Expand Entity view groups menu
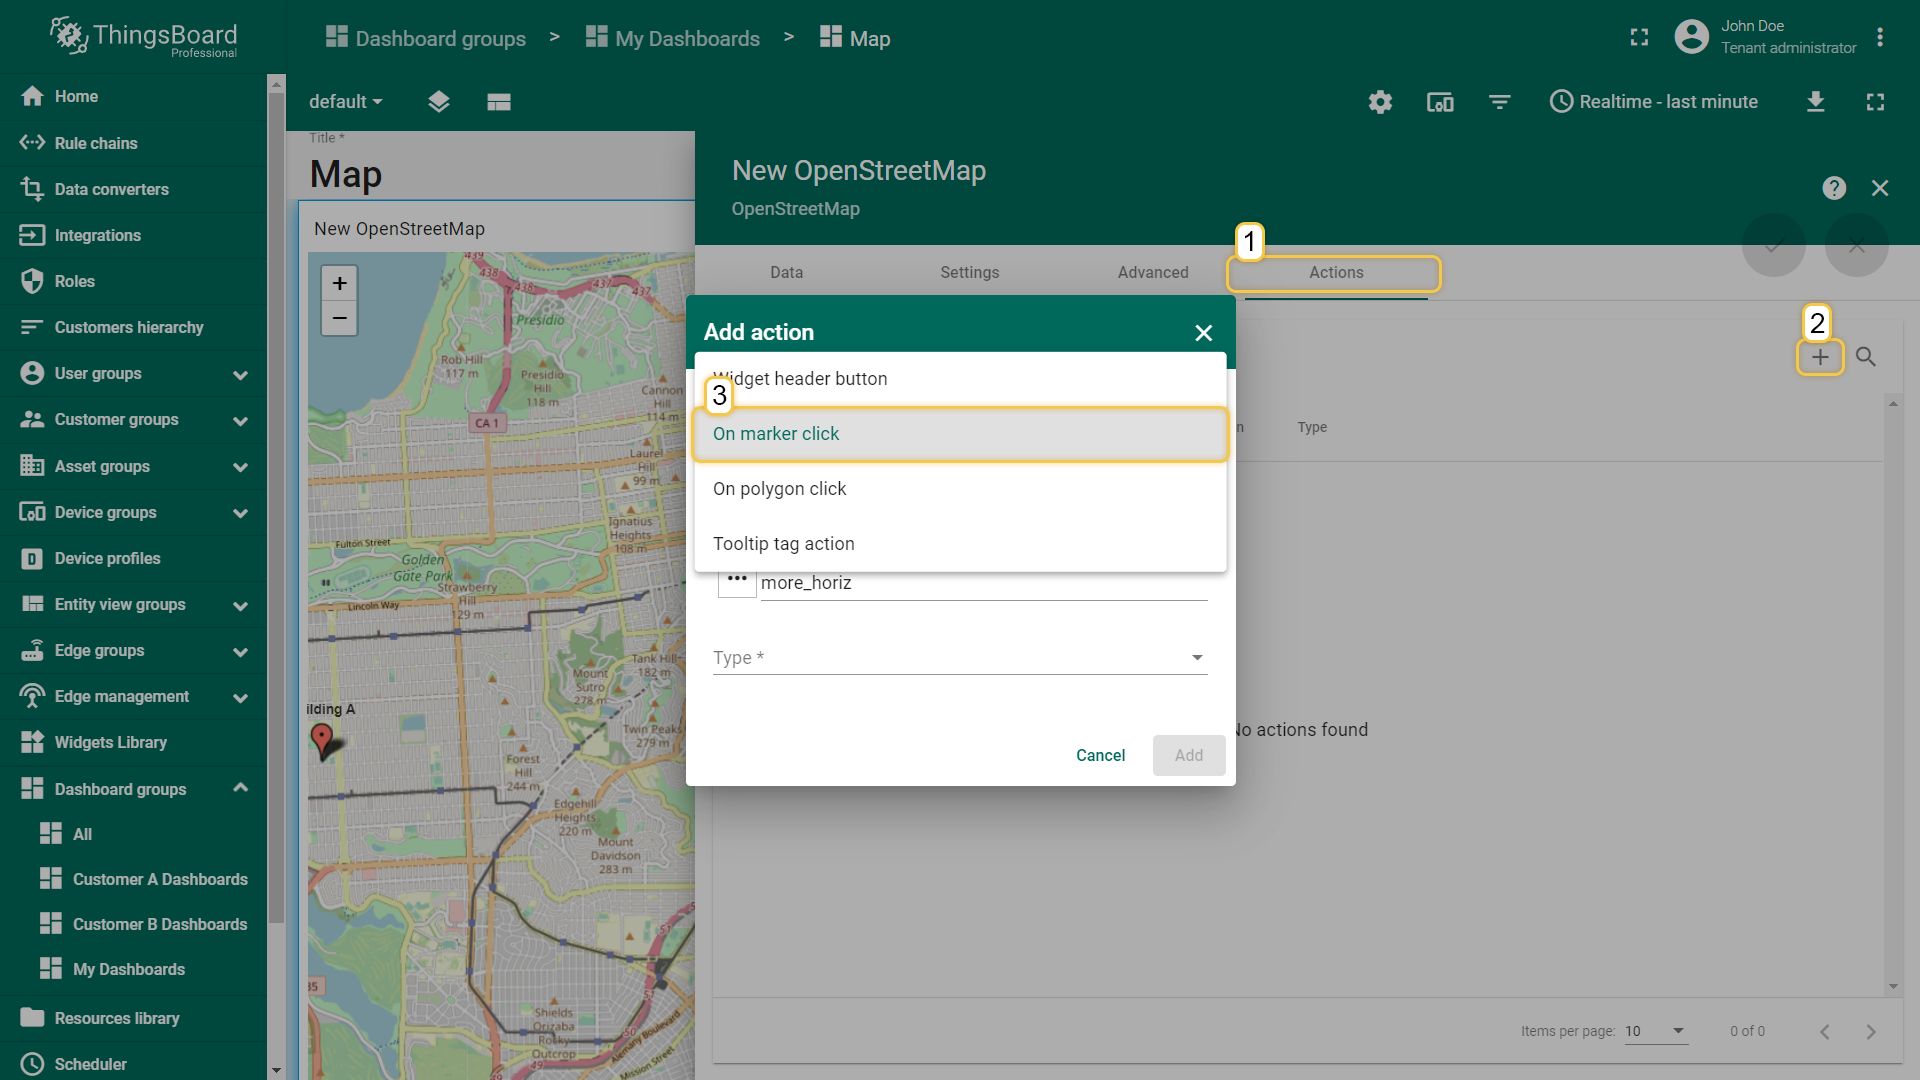 point(240,606)
